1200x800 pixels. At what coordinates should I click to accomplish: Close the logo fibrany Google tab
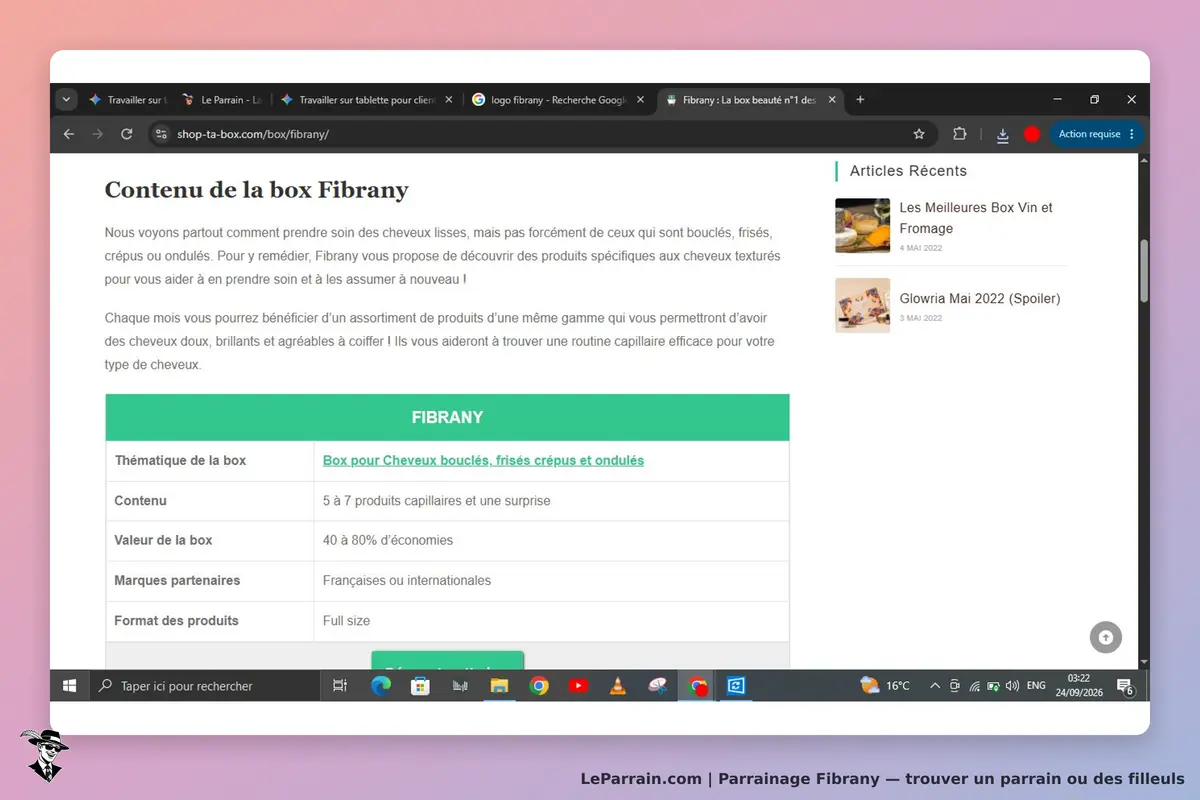pos(640,100)
